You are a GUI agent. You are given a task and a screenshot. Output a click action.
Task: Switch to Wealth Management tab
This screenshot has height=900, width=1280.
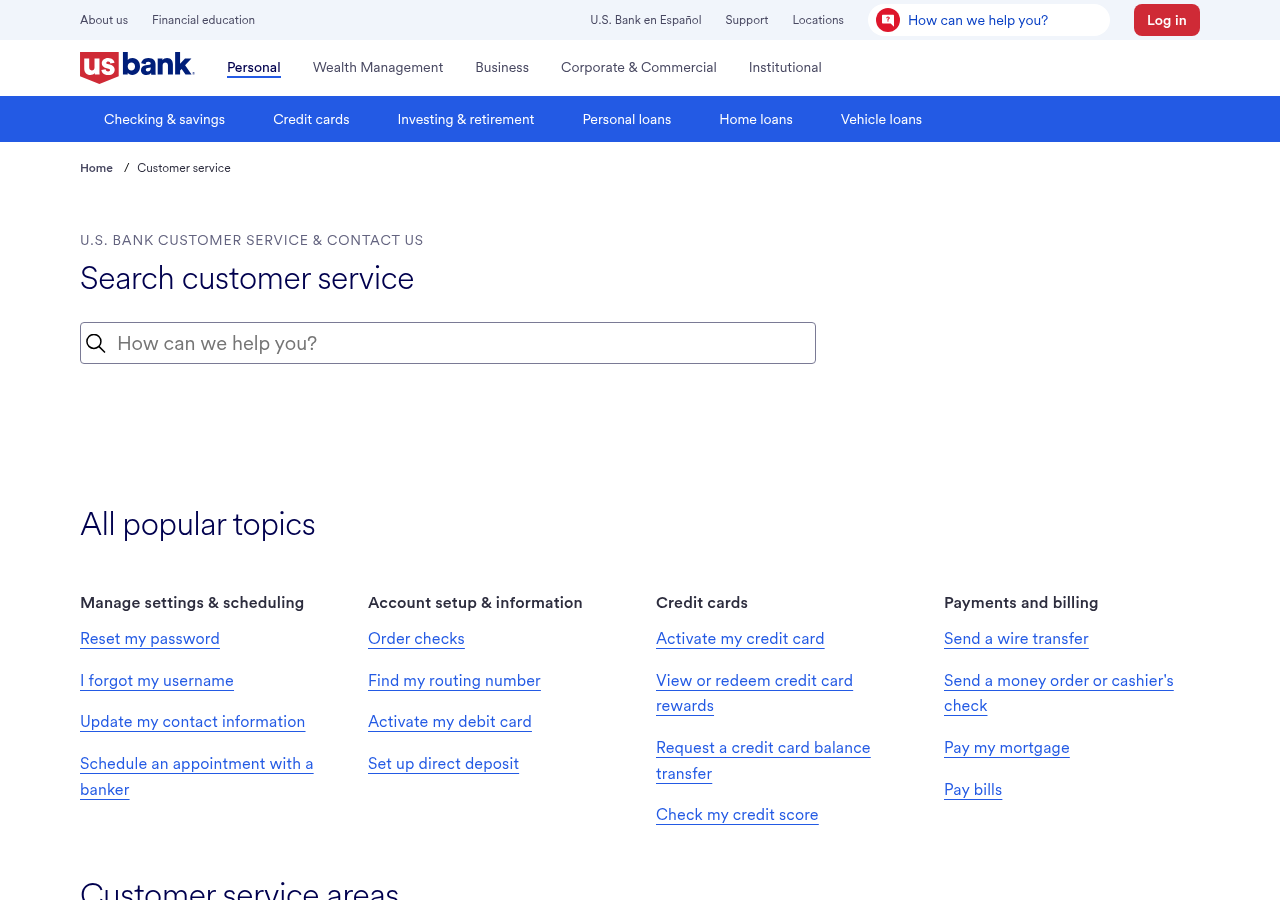point(377,67)
